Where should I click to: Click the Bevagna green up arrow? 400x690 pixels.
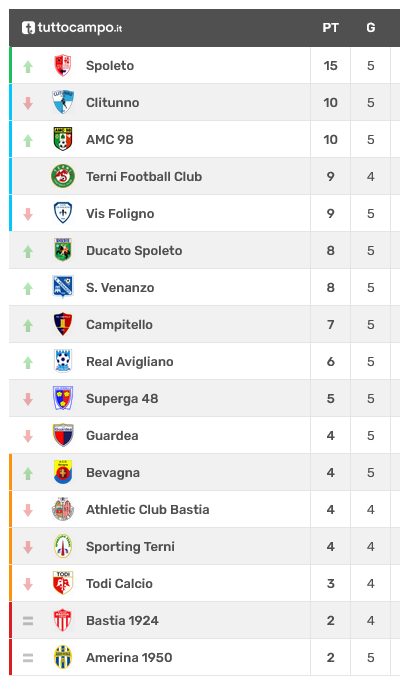[x=28, y=473]
